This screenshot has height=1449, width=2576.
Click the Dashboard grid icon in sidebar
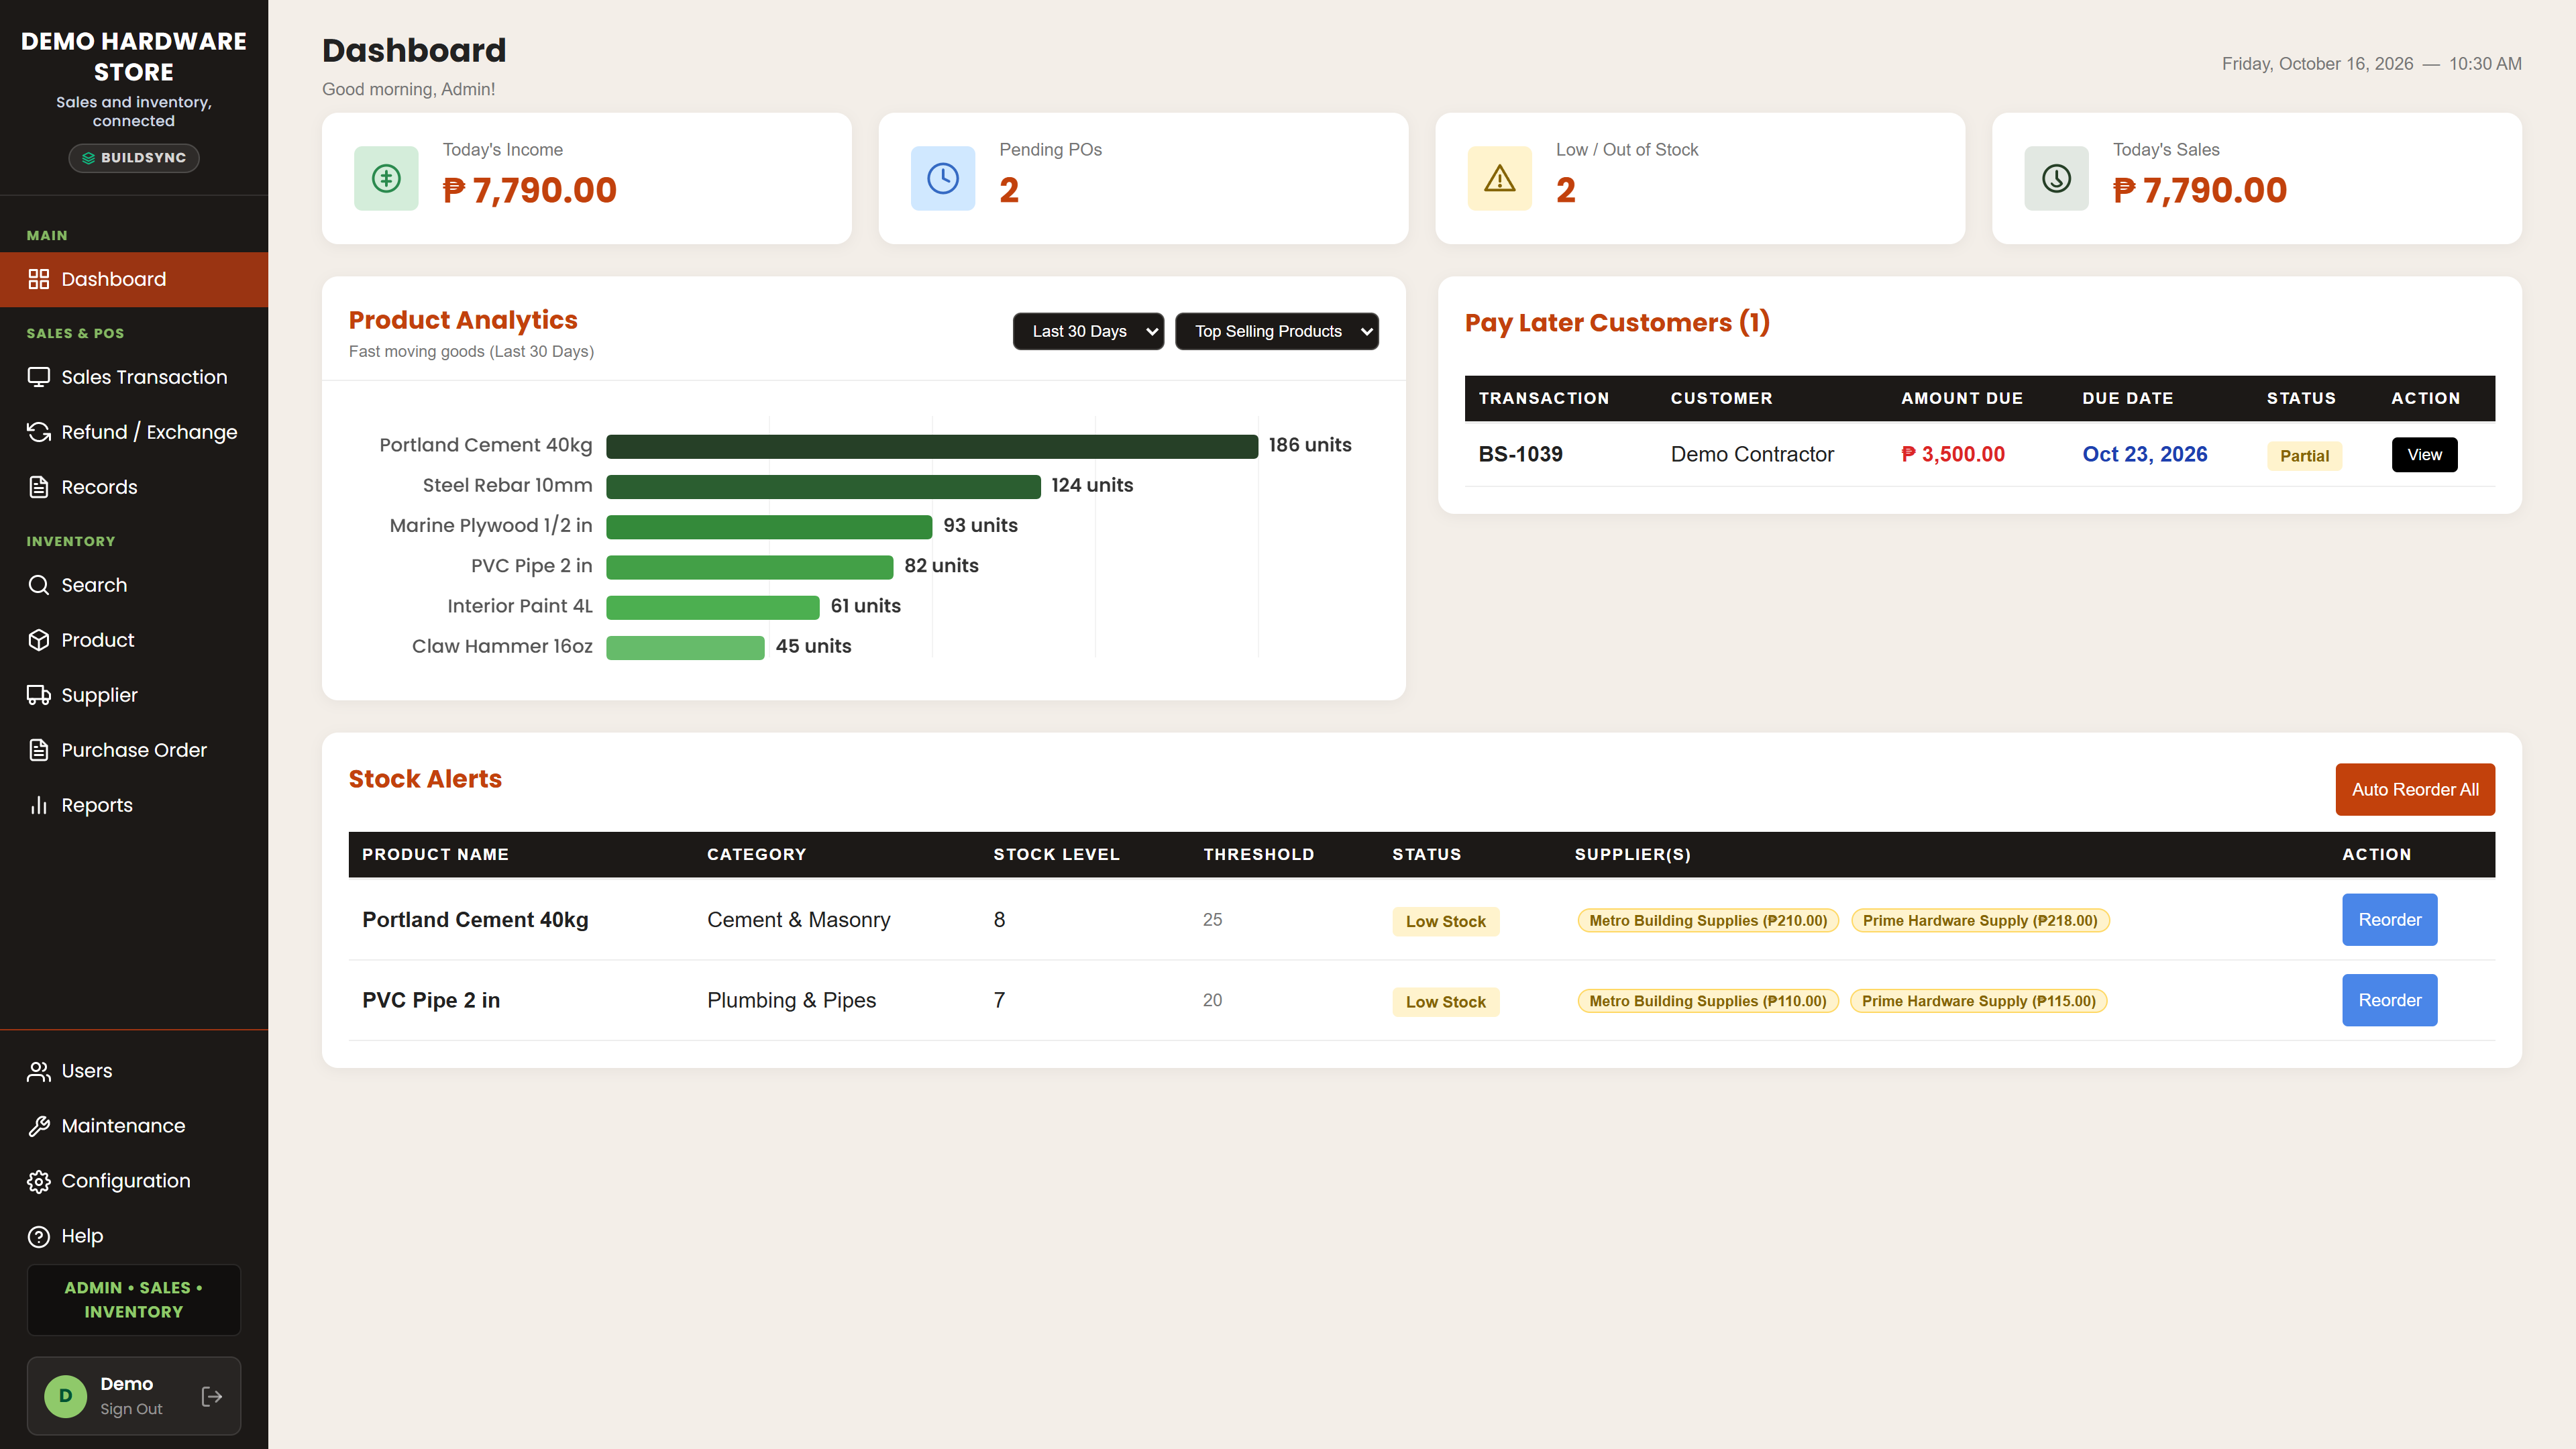point(38,279)
